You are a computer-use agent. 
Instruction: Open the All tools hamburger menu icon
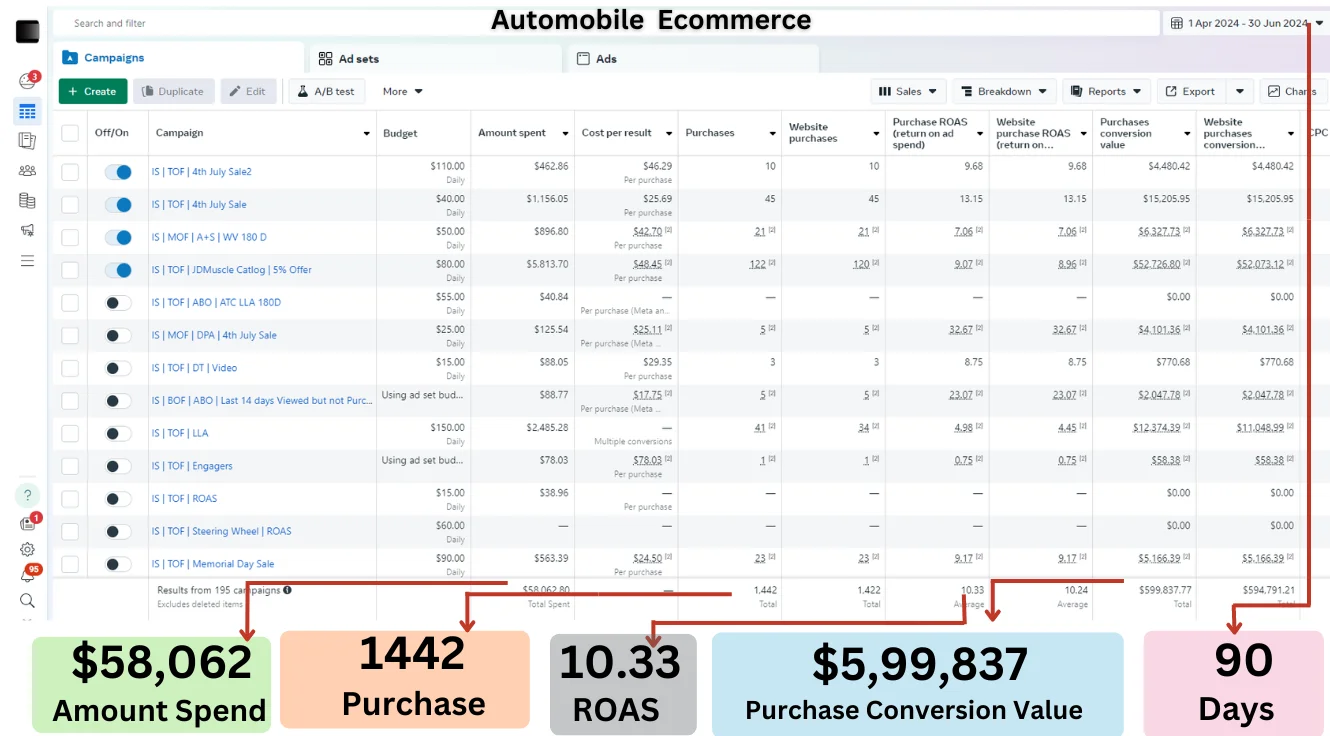tap(27, 261)
